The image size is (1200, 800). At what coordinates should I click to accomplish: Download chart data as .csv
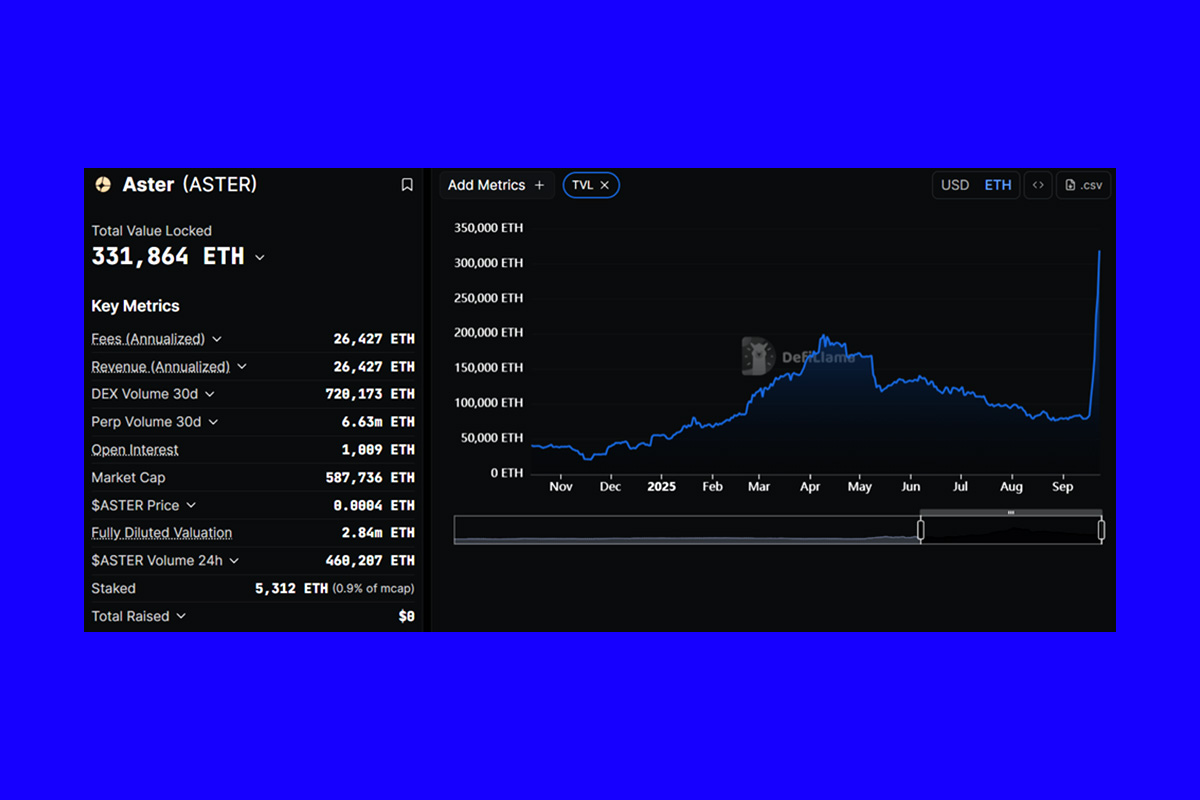[x=1083, y=185]
